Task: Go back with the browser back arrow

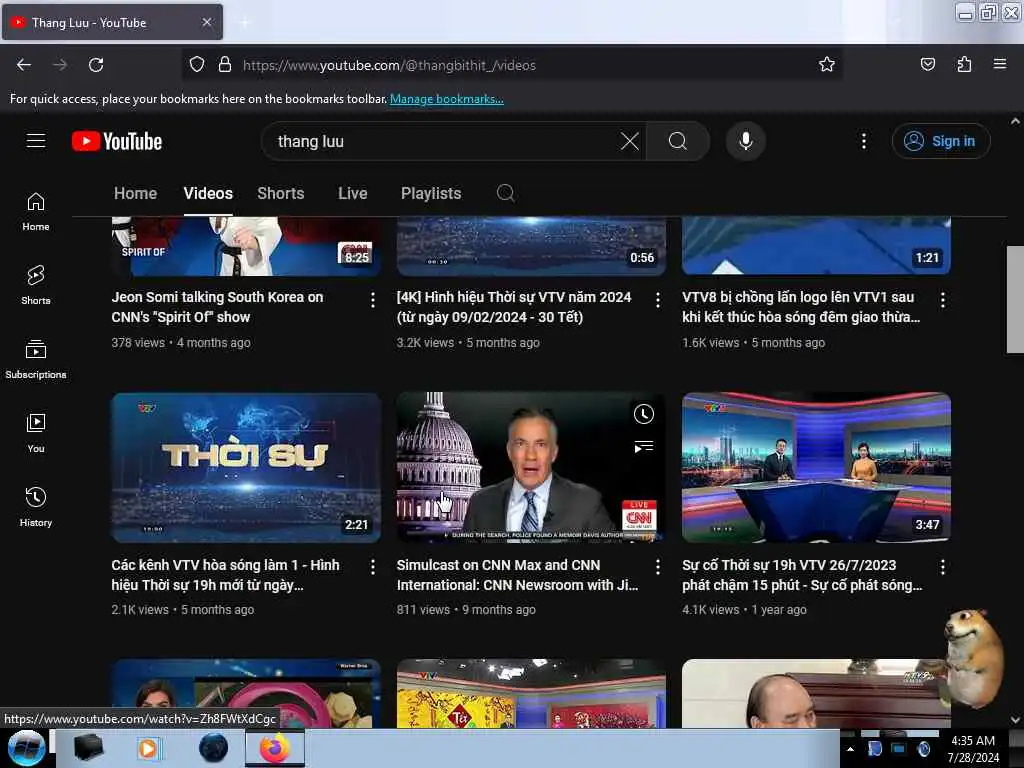Action: coord(24,65)
